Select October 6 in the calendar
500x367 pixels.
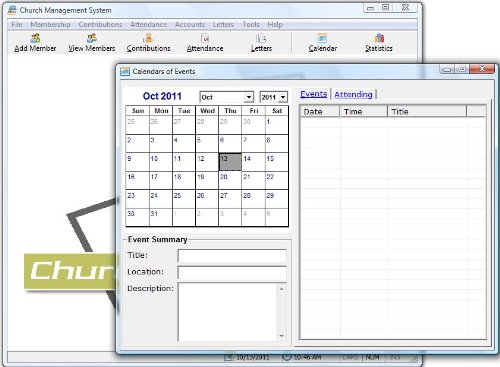click(x=230, y=144)
